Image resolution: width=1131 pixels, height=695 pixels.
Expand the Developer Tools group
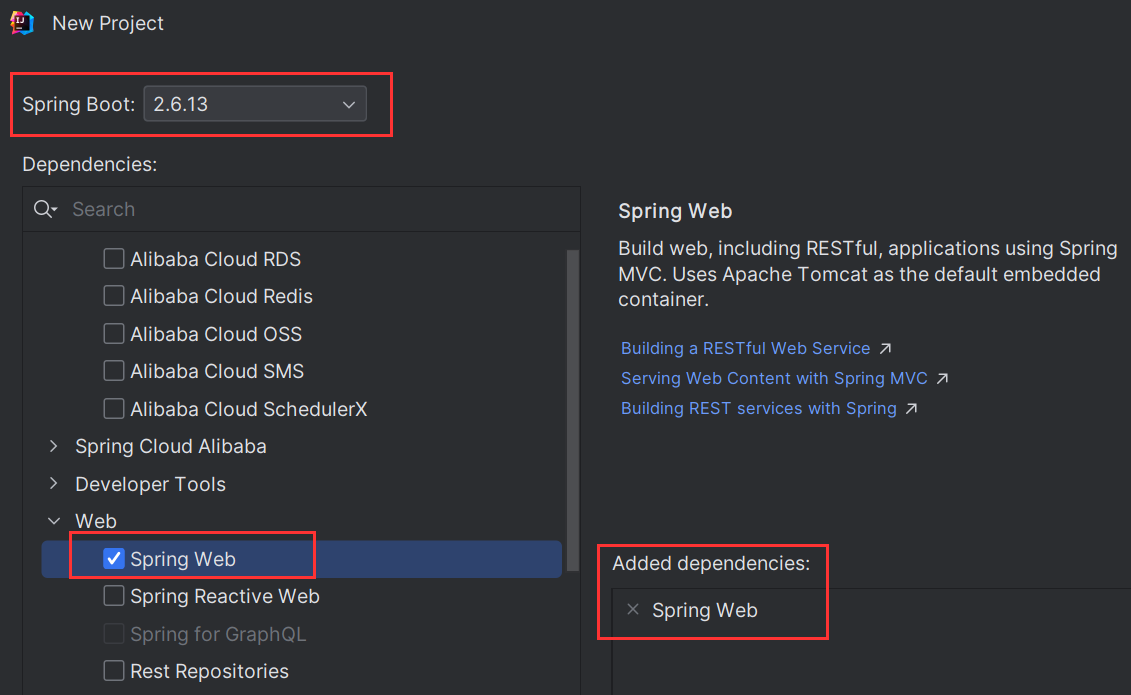pos(54,484)
